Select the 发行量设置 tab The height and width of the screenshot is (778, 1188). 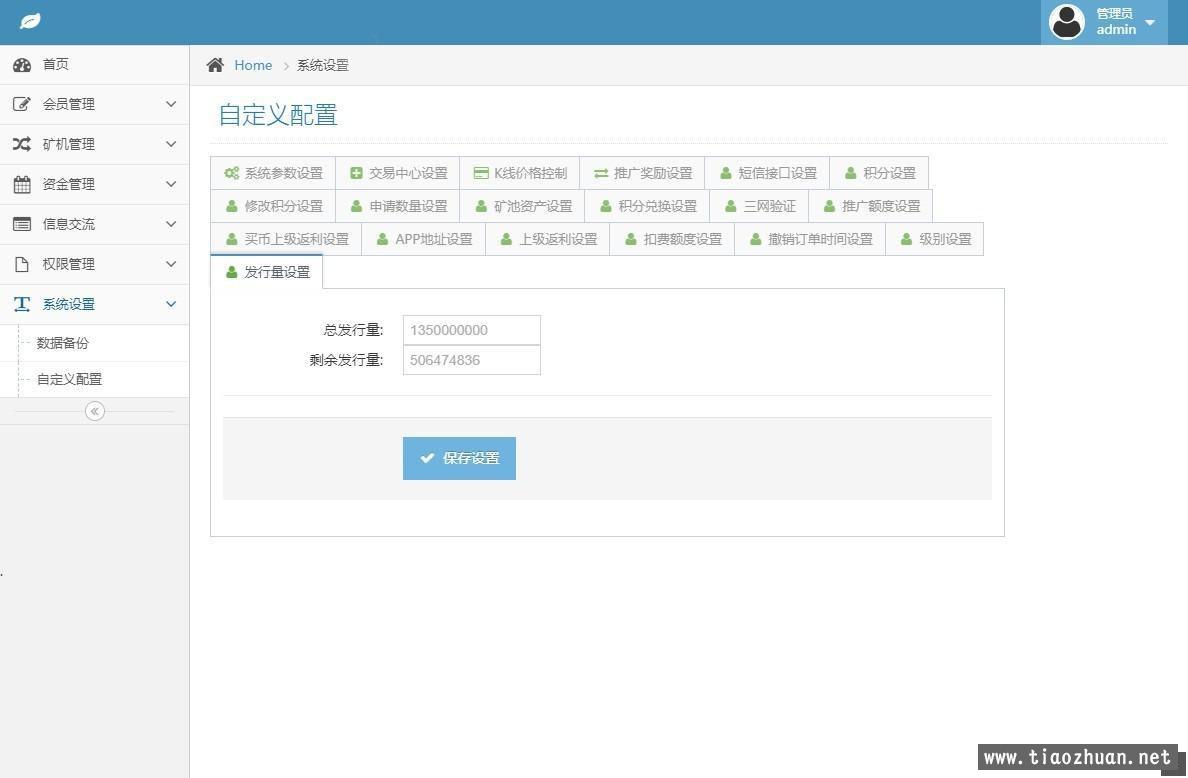pos(267,272)
